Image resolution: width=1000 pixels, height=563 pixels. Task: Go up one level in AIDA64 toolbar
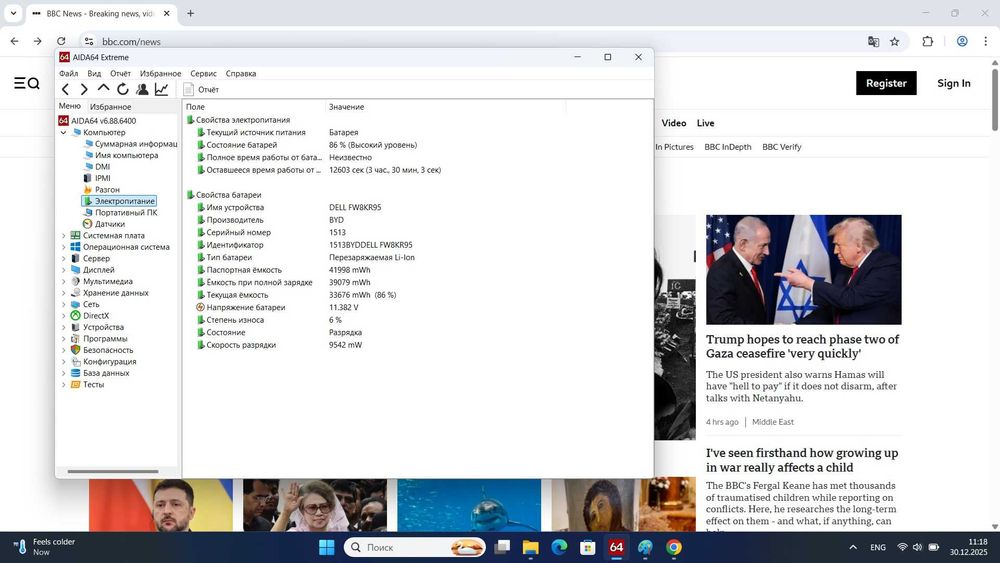point(103,89)
